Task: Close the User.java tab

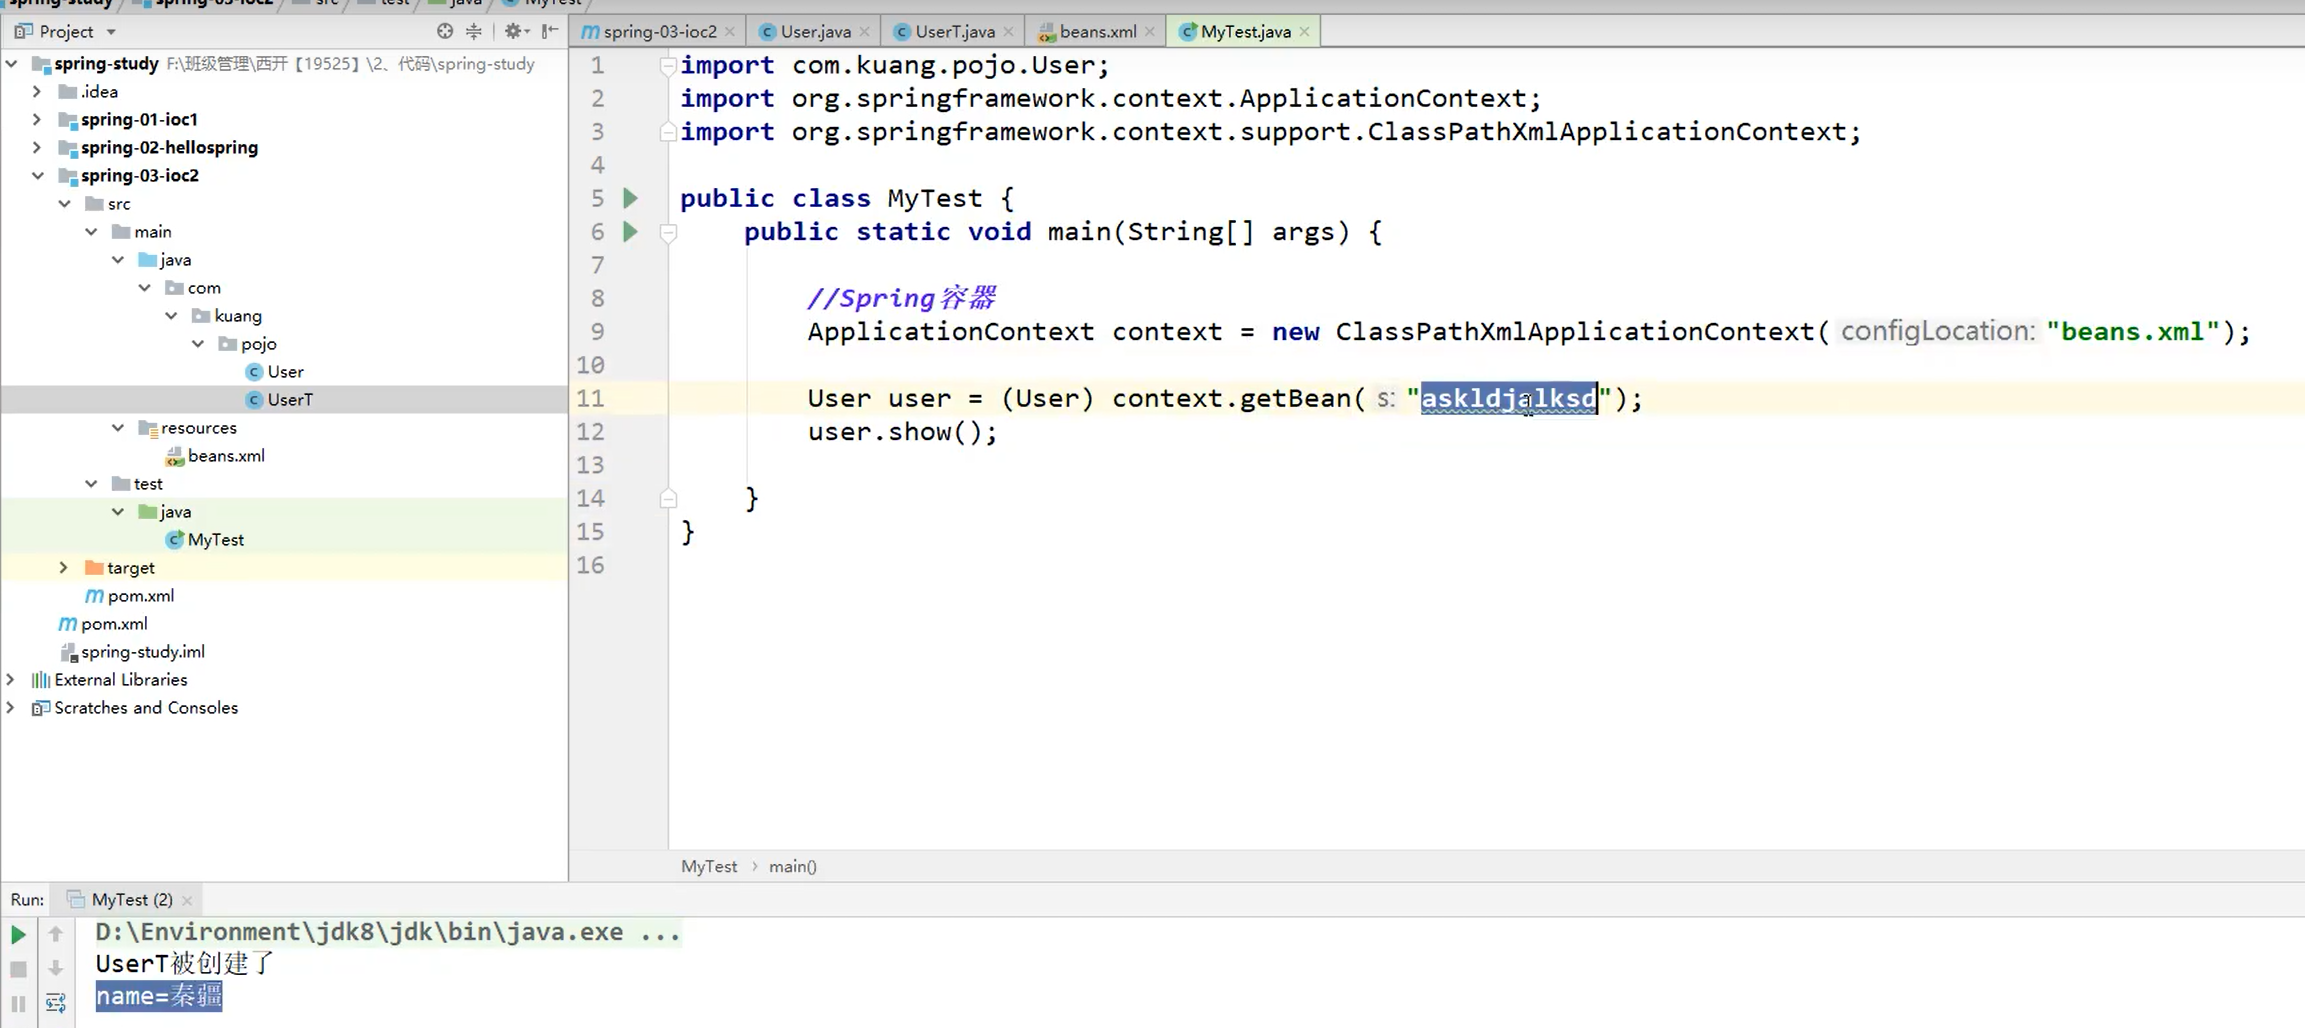Action: tap(865, 32)
